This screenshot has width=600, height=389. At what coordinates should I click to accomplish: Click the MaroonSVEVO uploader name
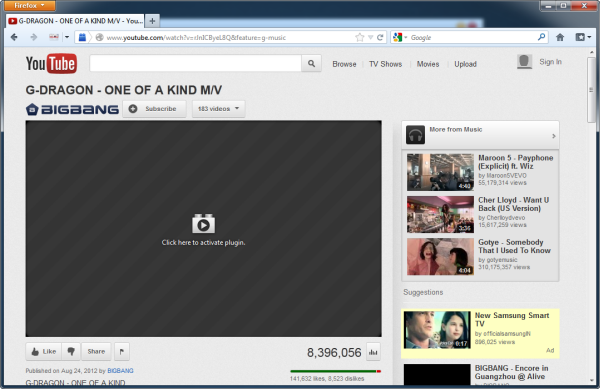tap(506, 176)
